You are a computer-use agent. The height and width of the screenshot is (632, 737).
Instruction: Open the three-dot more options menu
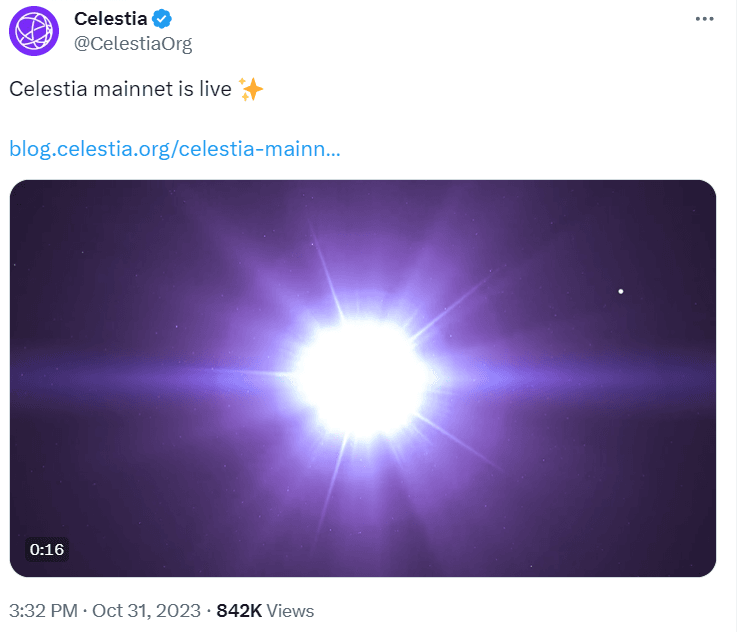pyautogui.click(x=704, y=19)
